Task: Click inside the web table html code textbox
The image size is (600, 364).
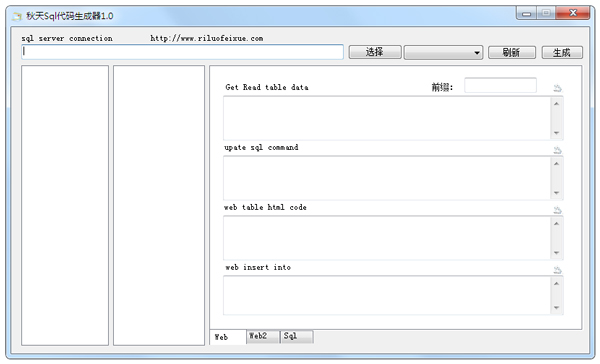Action: click(387, 238)
